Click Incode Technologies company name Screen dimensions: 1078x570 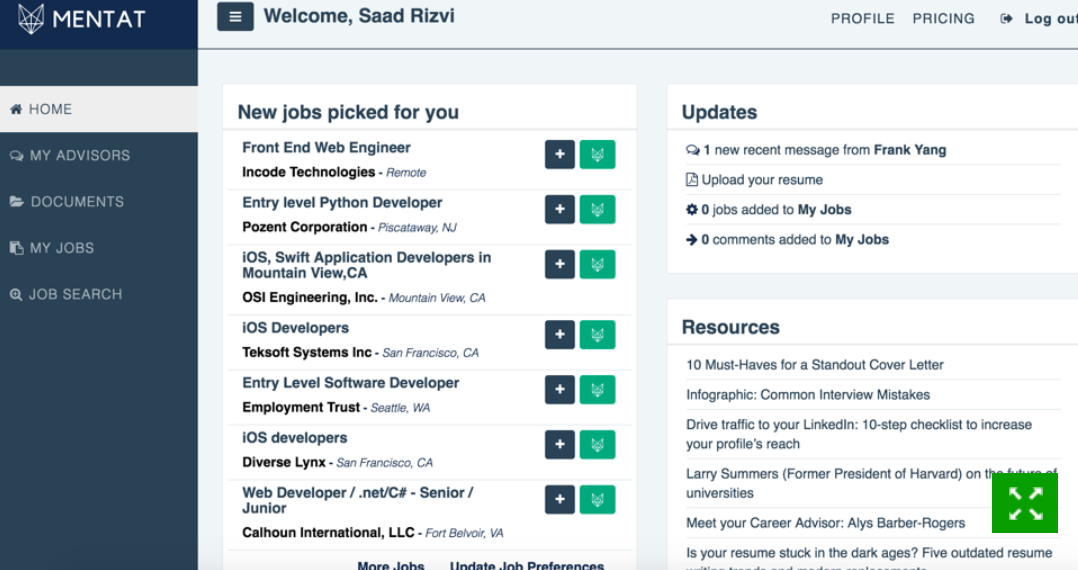coord(308,173)
